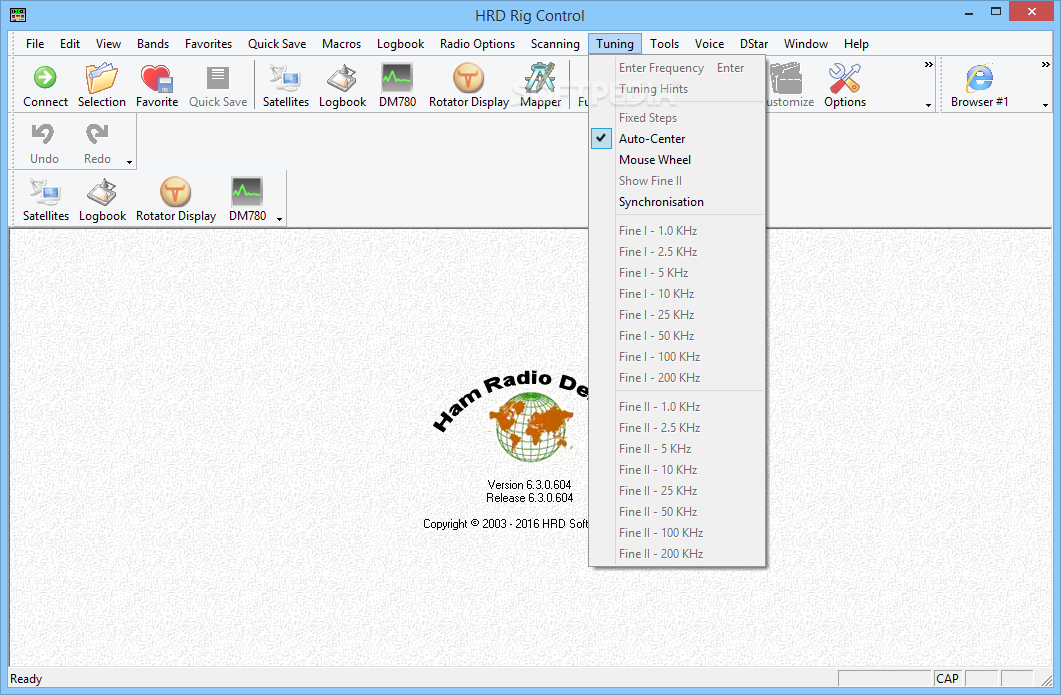The height and width of the screenshot is (695, 1061).
Task: Expand Browser toolbar overflow chevron
Action: click(1045, 64)
